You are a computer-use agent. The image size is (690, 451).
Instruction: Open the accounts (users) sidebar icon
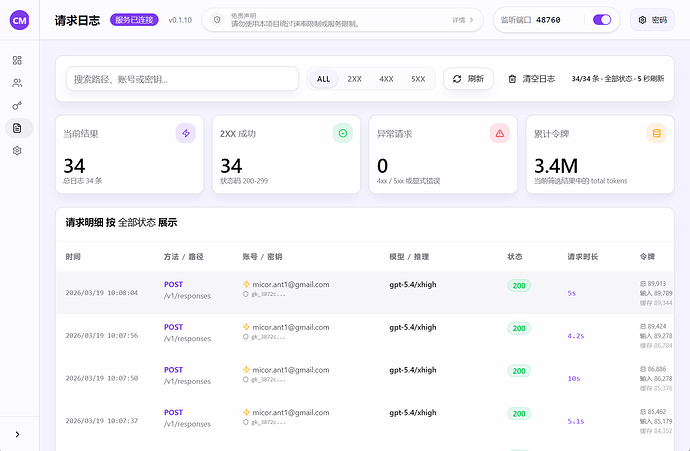click(x=17, y=83)
